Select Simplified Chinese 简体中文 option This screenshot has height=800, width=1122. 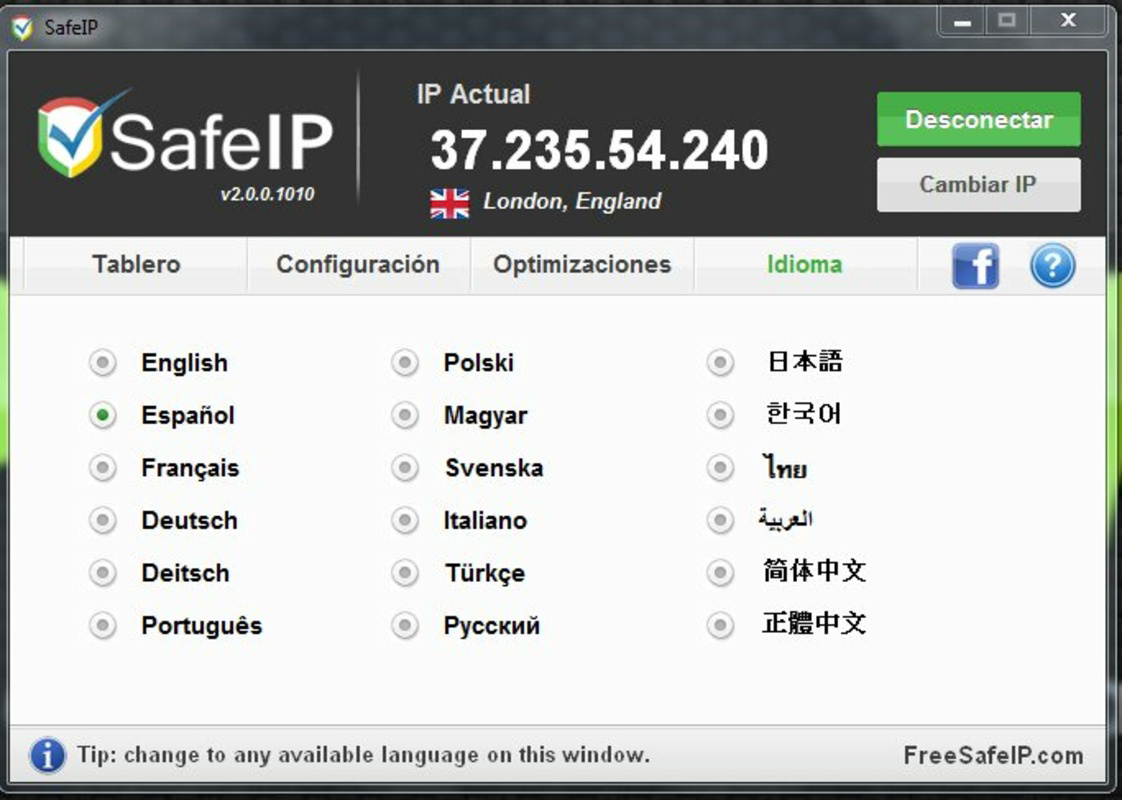pos(720,572)
